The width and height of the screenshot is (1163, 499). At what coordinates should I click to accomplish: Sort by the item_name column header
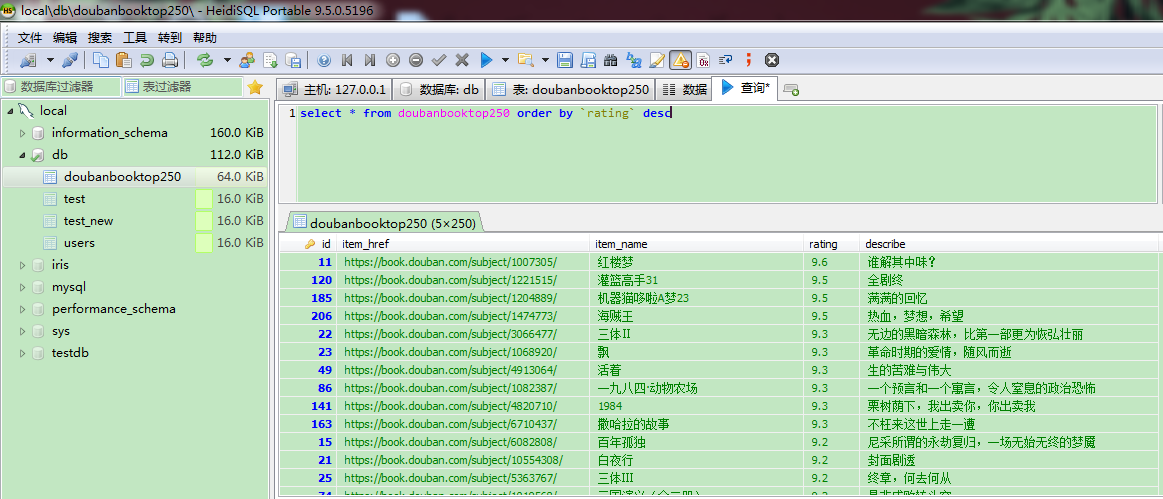(x=696, y=244)
